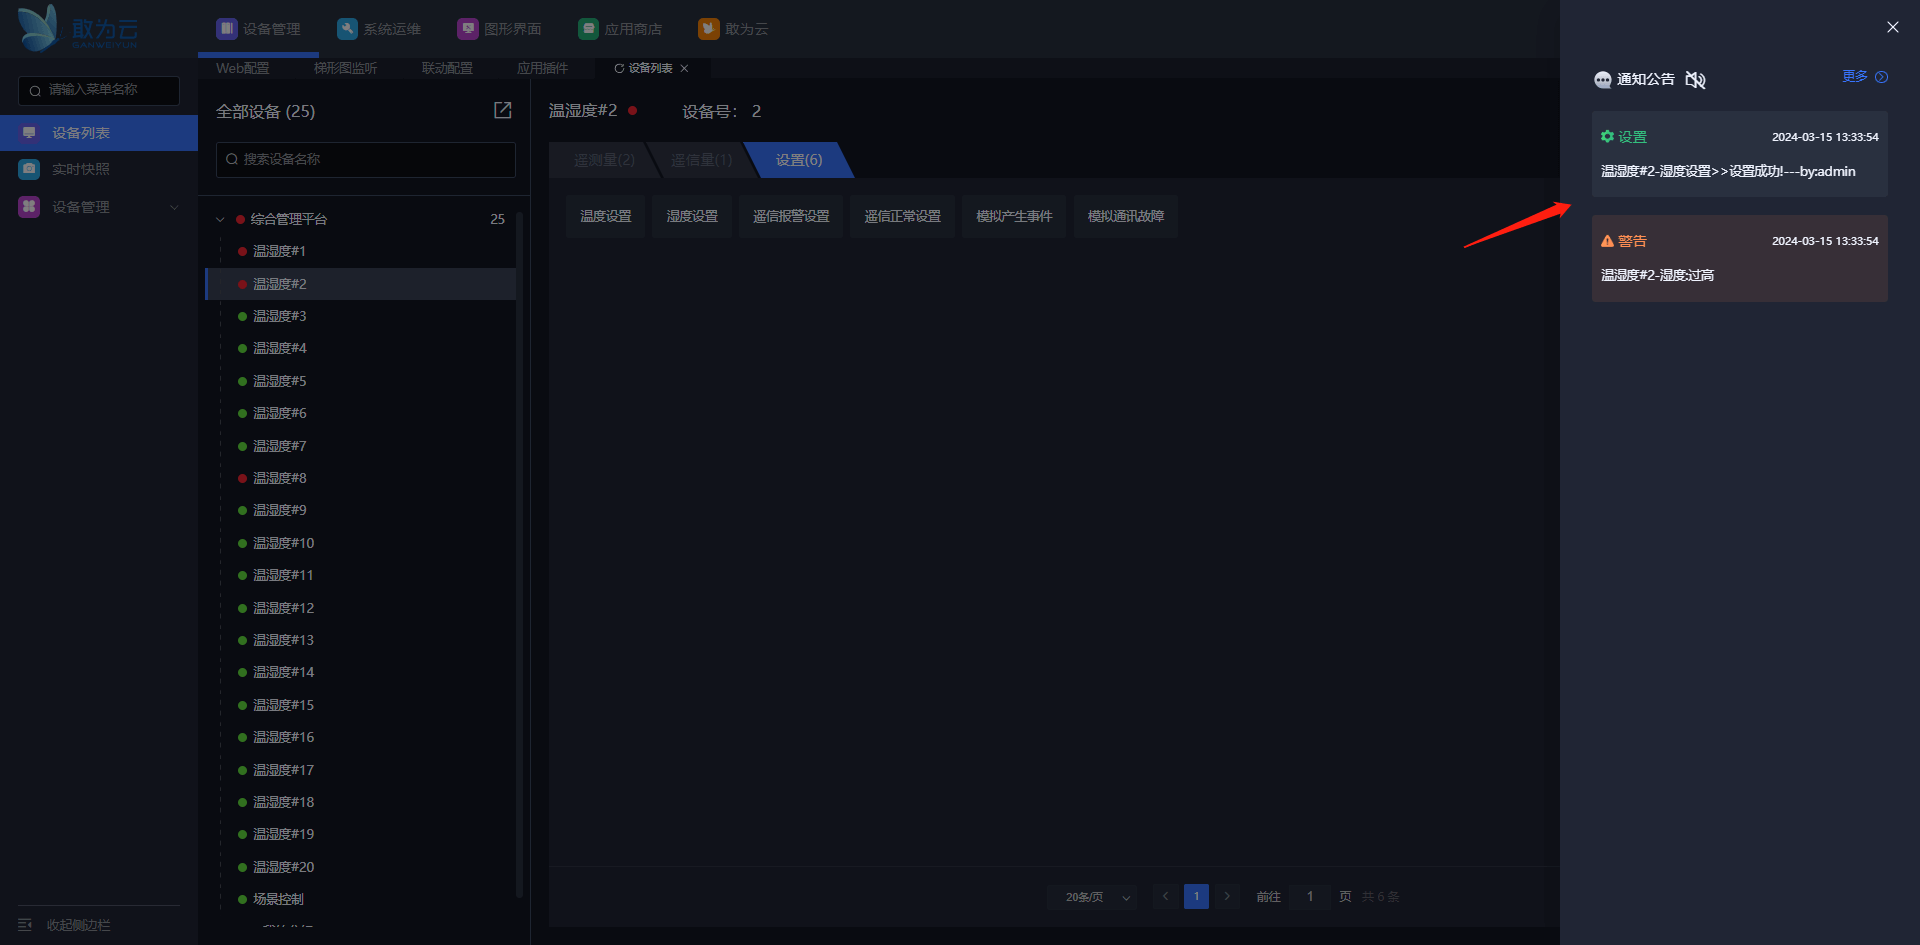1920x945 pixels.
Task: Go to the previous page arrow
Action: [x=1165, y=897]
